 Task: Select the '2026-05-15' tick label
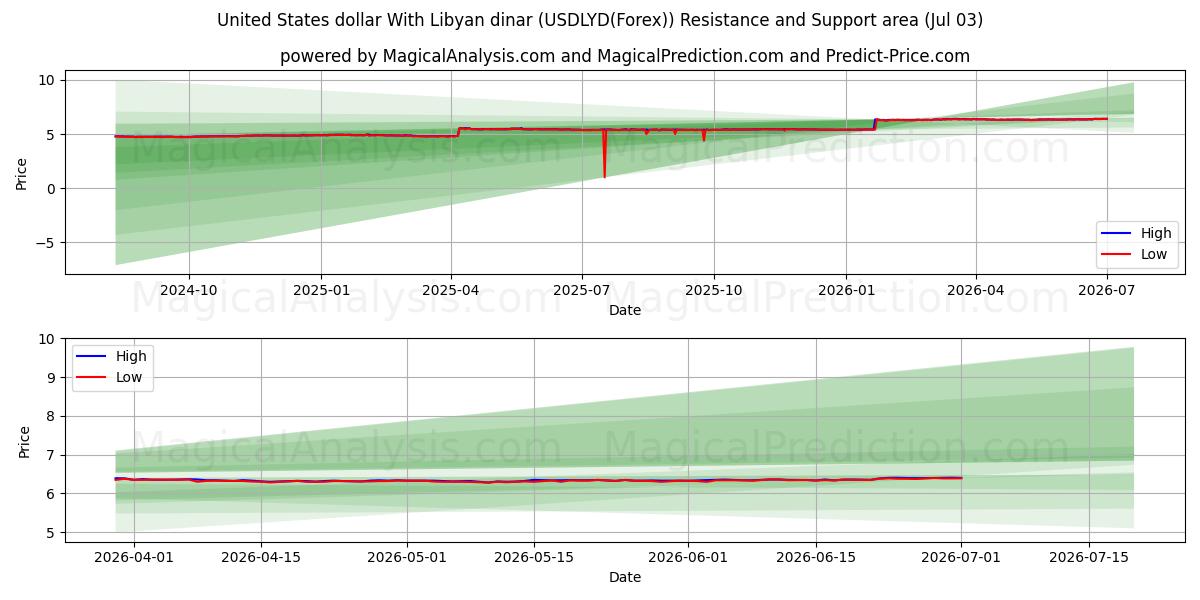(x=534, y=557)
